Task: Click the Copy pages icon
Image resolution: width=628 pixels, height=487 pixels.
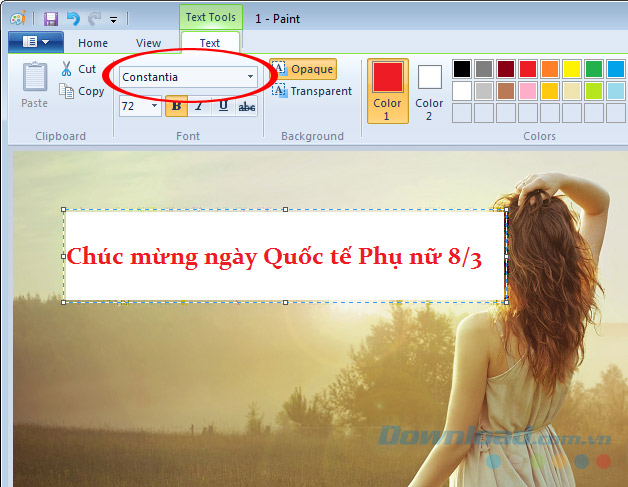Action: pos(66,91)
